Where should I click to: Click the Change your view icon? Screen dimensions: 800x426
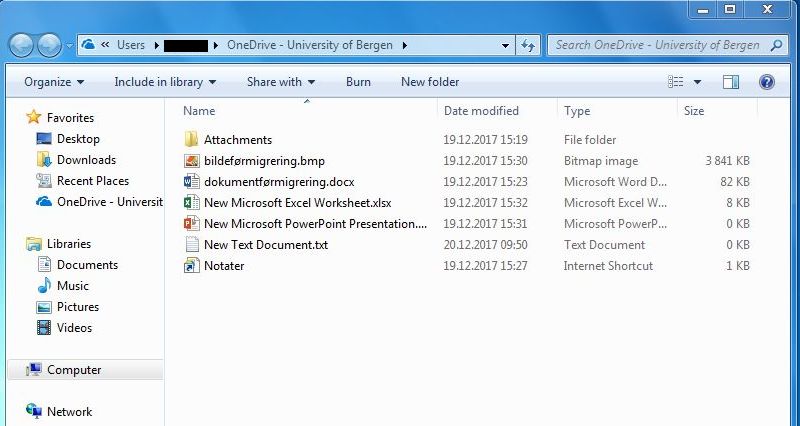pyautogui.click(x=676, y=82)
